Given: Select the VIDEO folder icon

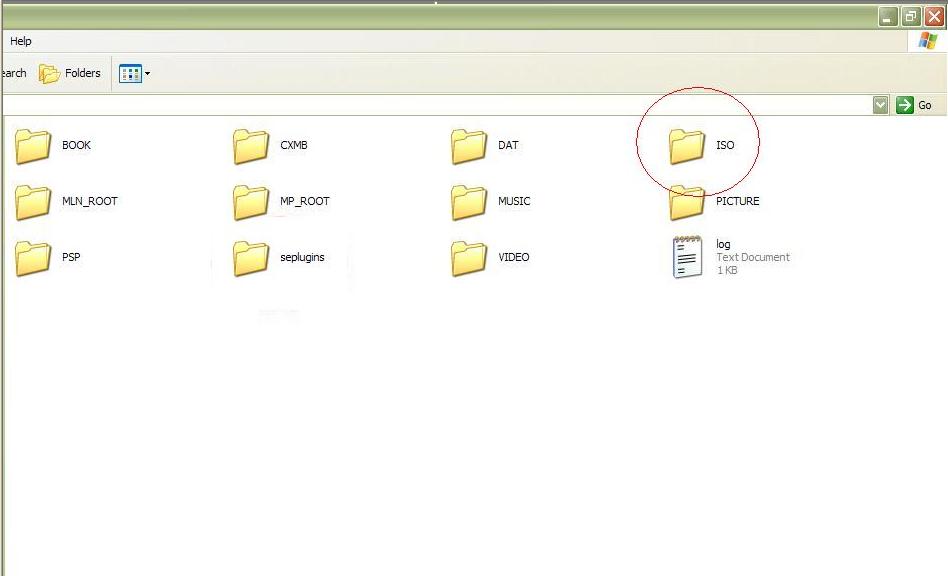Looking at the screenshot, I should (469, 258).
